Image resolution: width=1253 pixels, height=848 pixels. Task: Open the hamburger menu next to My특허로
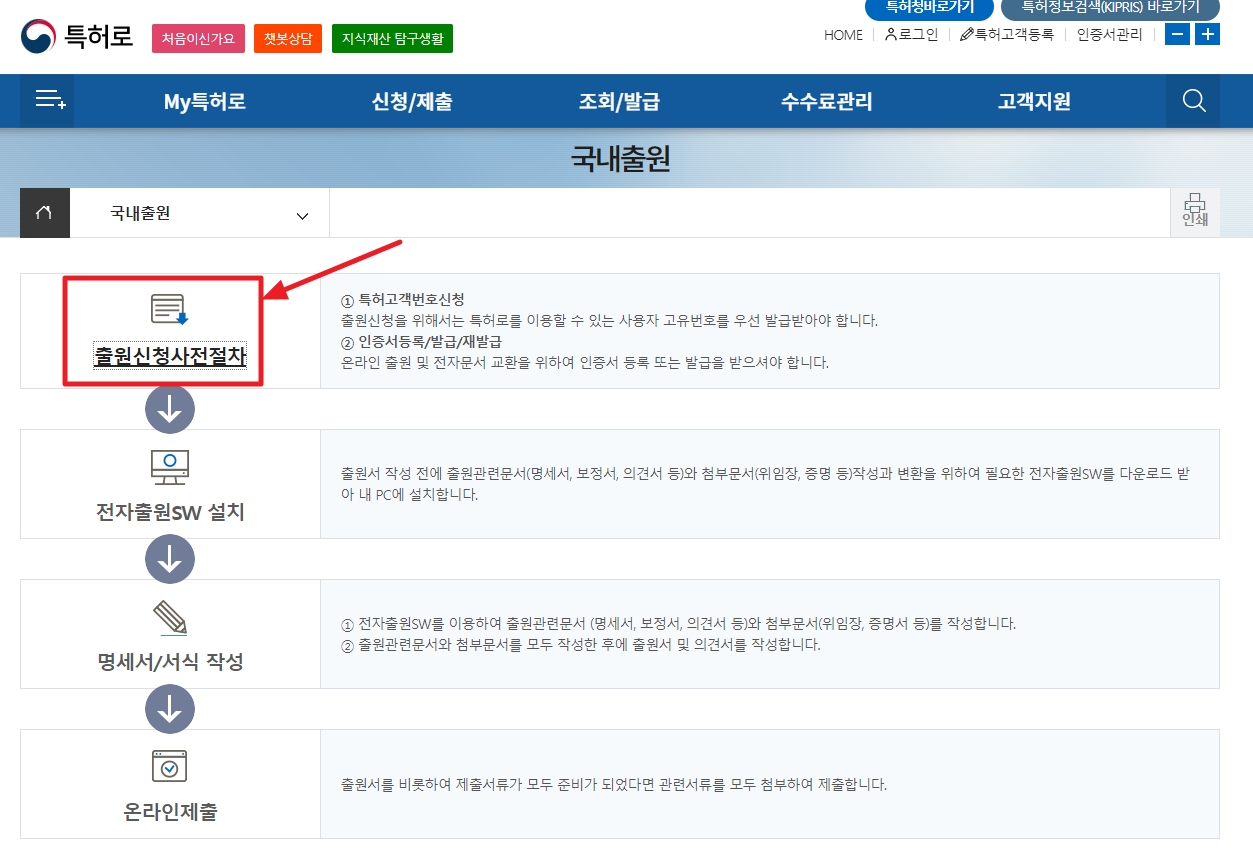click(46, 100)
